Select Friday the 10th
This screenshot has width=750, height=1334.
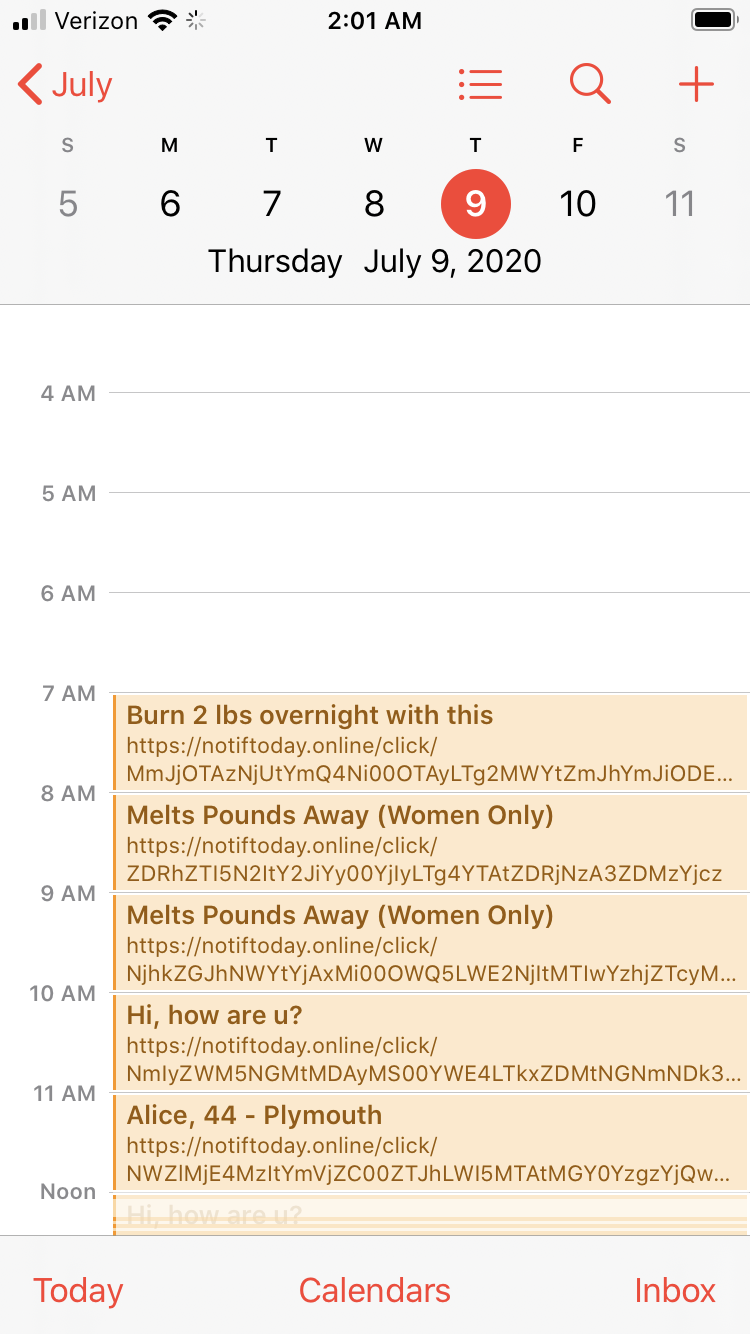point(578,204)
